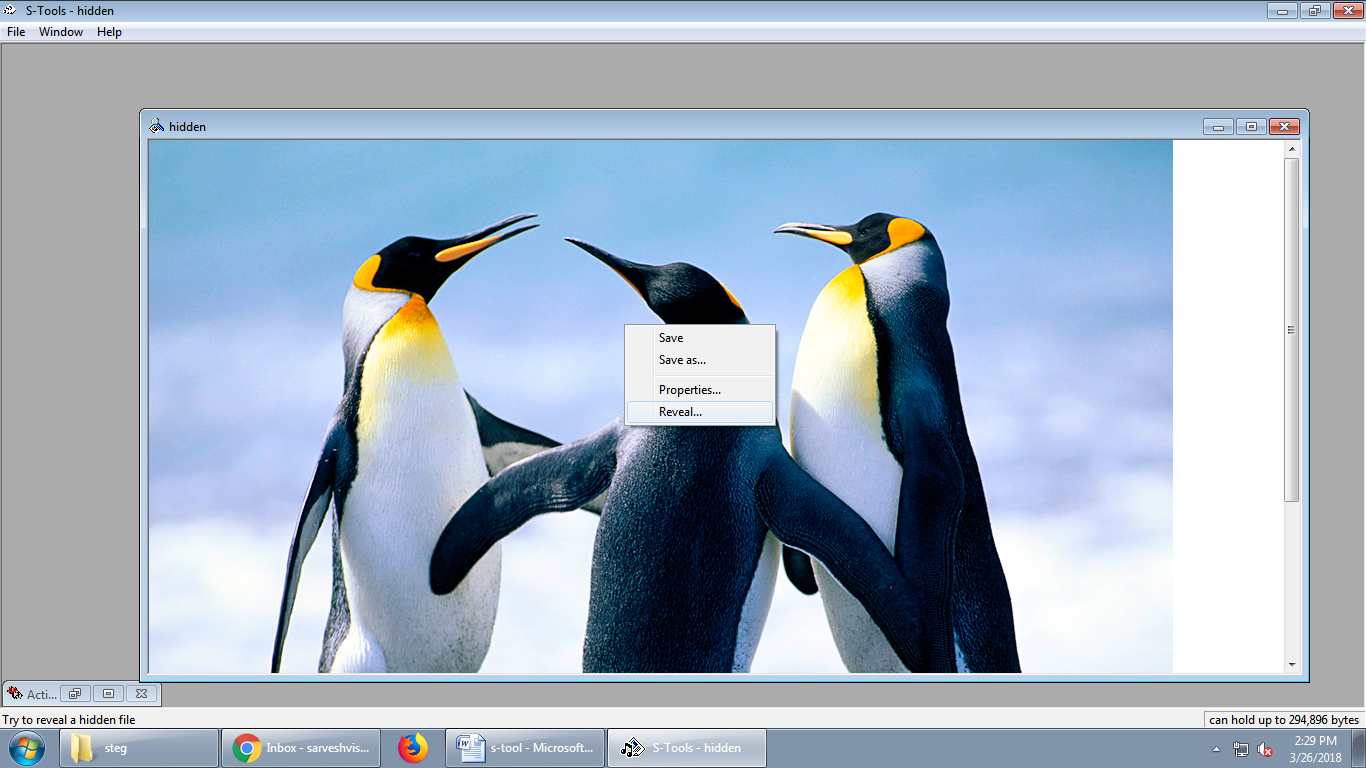The image size is (1366, 768).
Task: Click the S-Tools app icon in title bar
Action: point(11,11)
